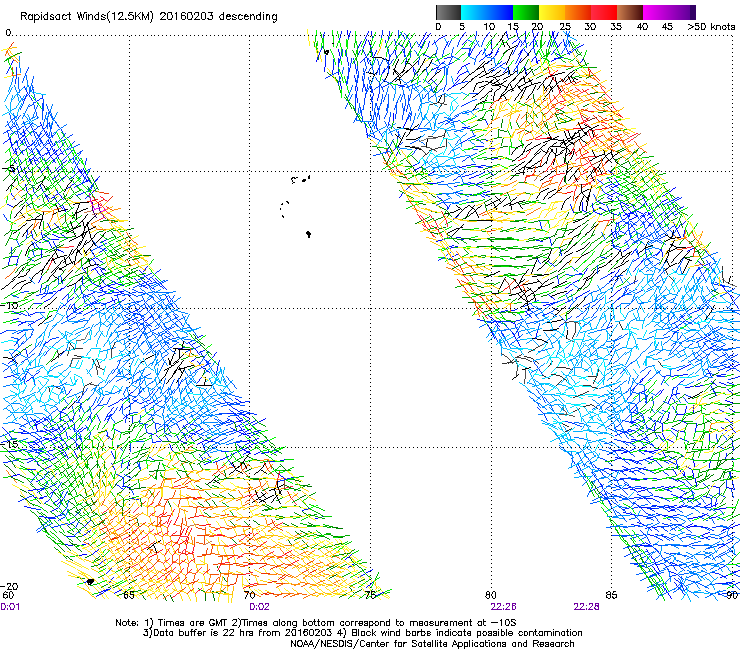This screenshot has height=650, width=740.
Task: Click the green 15-20 knots legend segment
Action: click(526, 12)
